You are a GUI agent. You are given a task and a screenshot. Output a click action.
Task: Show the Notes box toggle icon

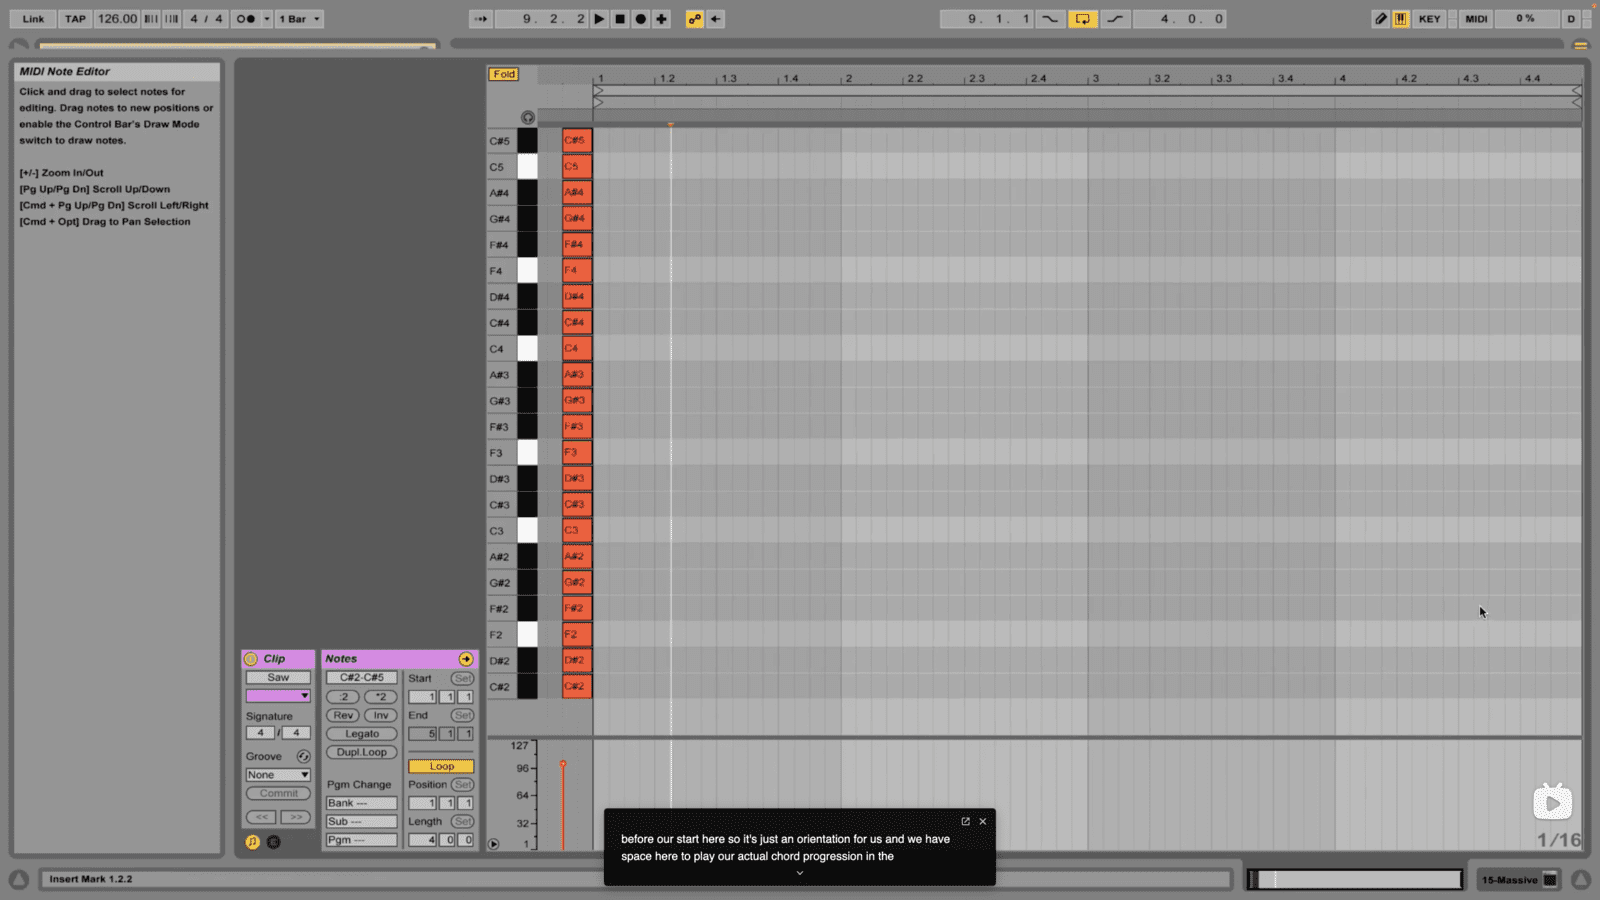click(253, 842)
